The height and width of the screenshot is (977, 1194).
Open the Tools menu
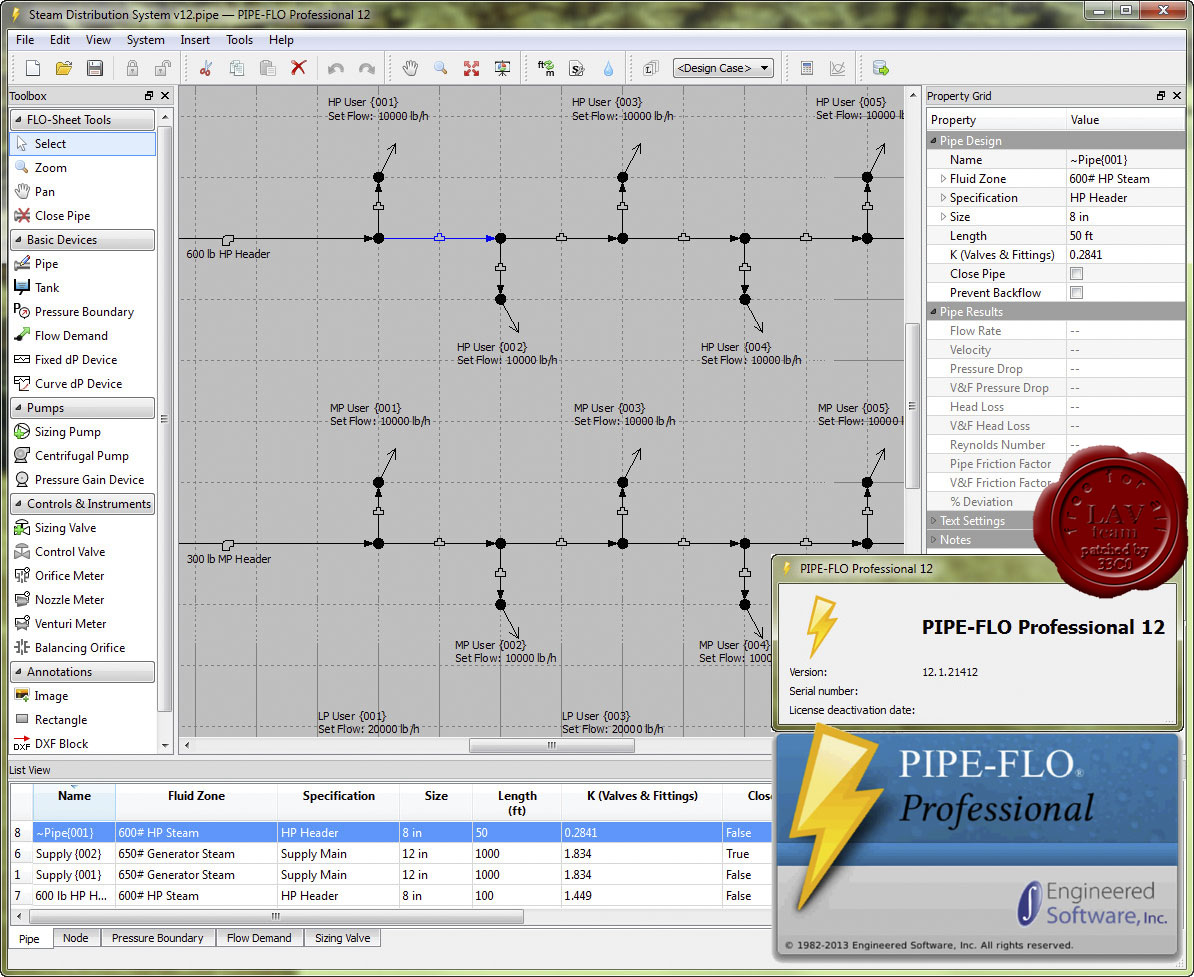pos(239,40)
